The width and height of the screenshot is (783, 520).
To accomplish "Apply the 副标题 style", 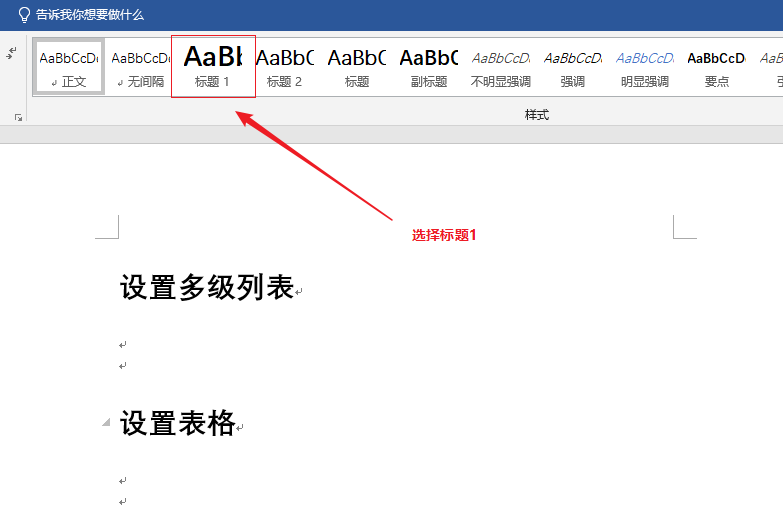I will tap(428, 67).
